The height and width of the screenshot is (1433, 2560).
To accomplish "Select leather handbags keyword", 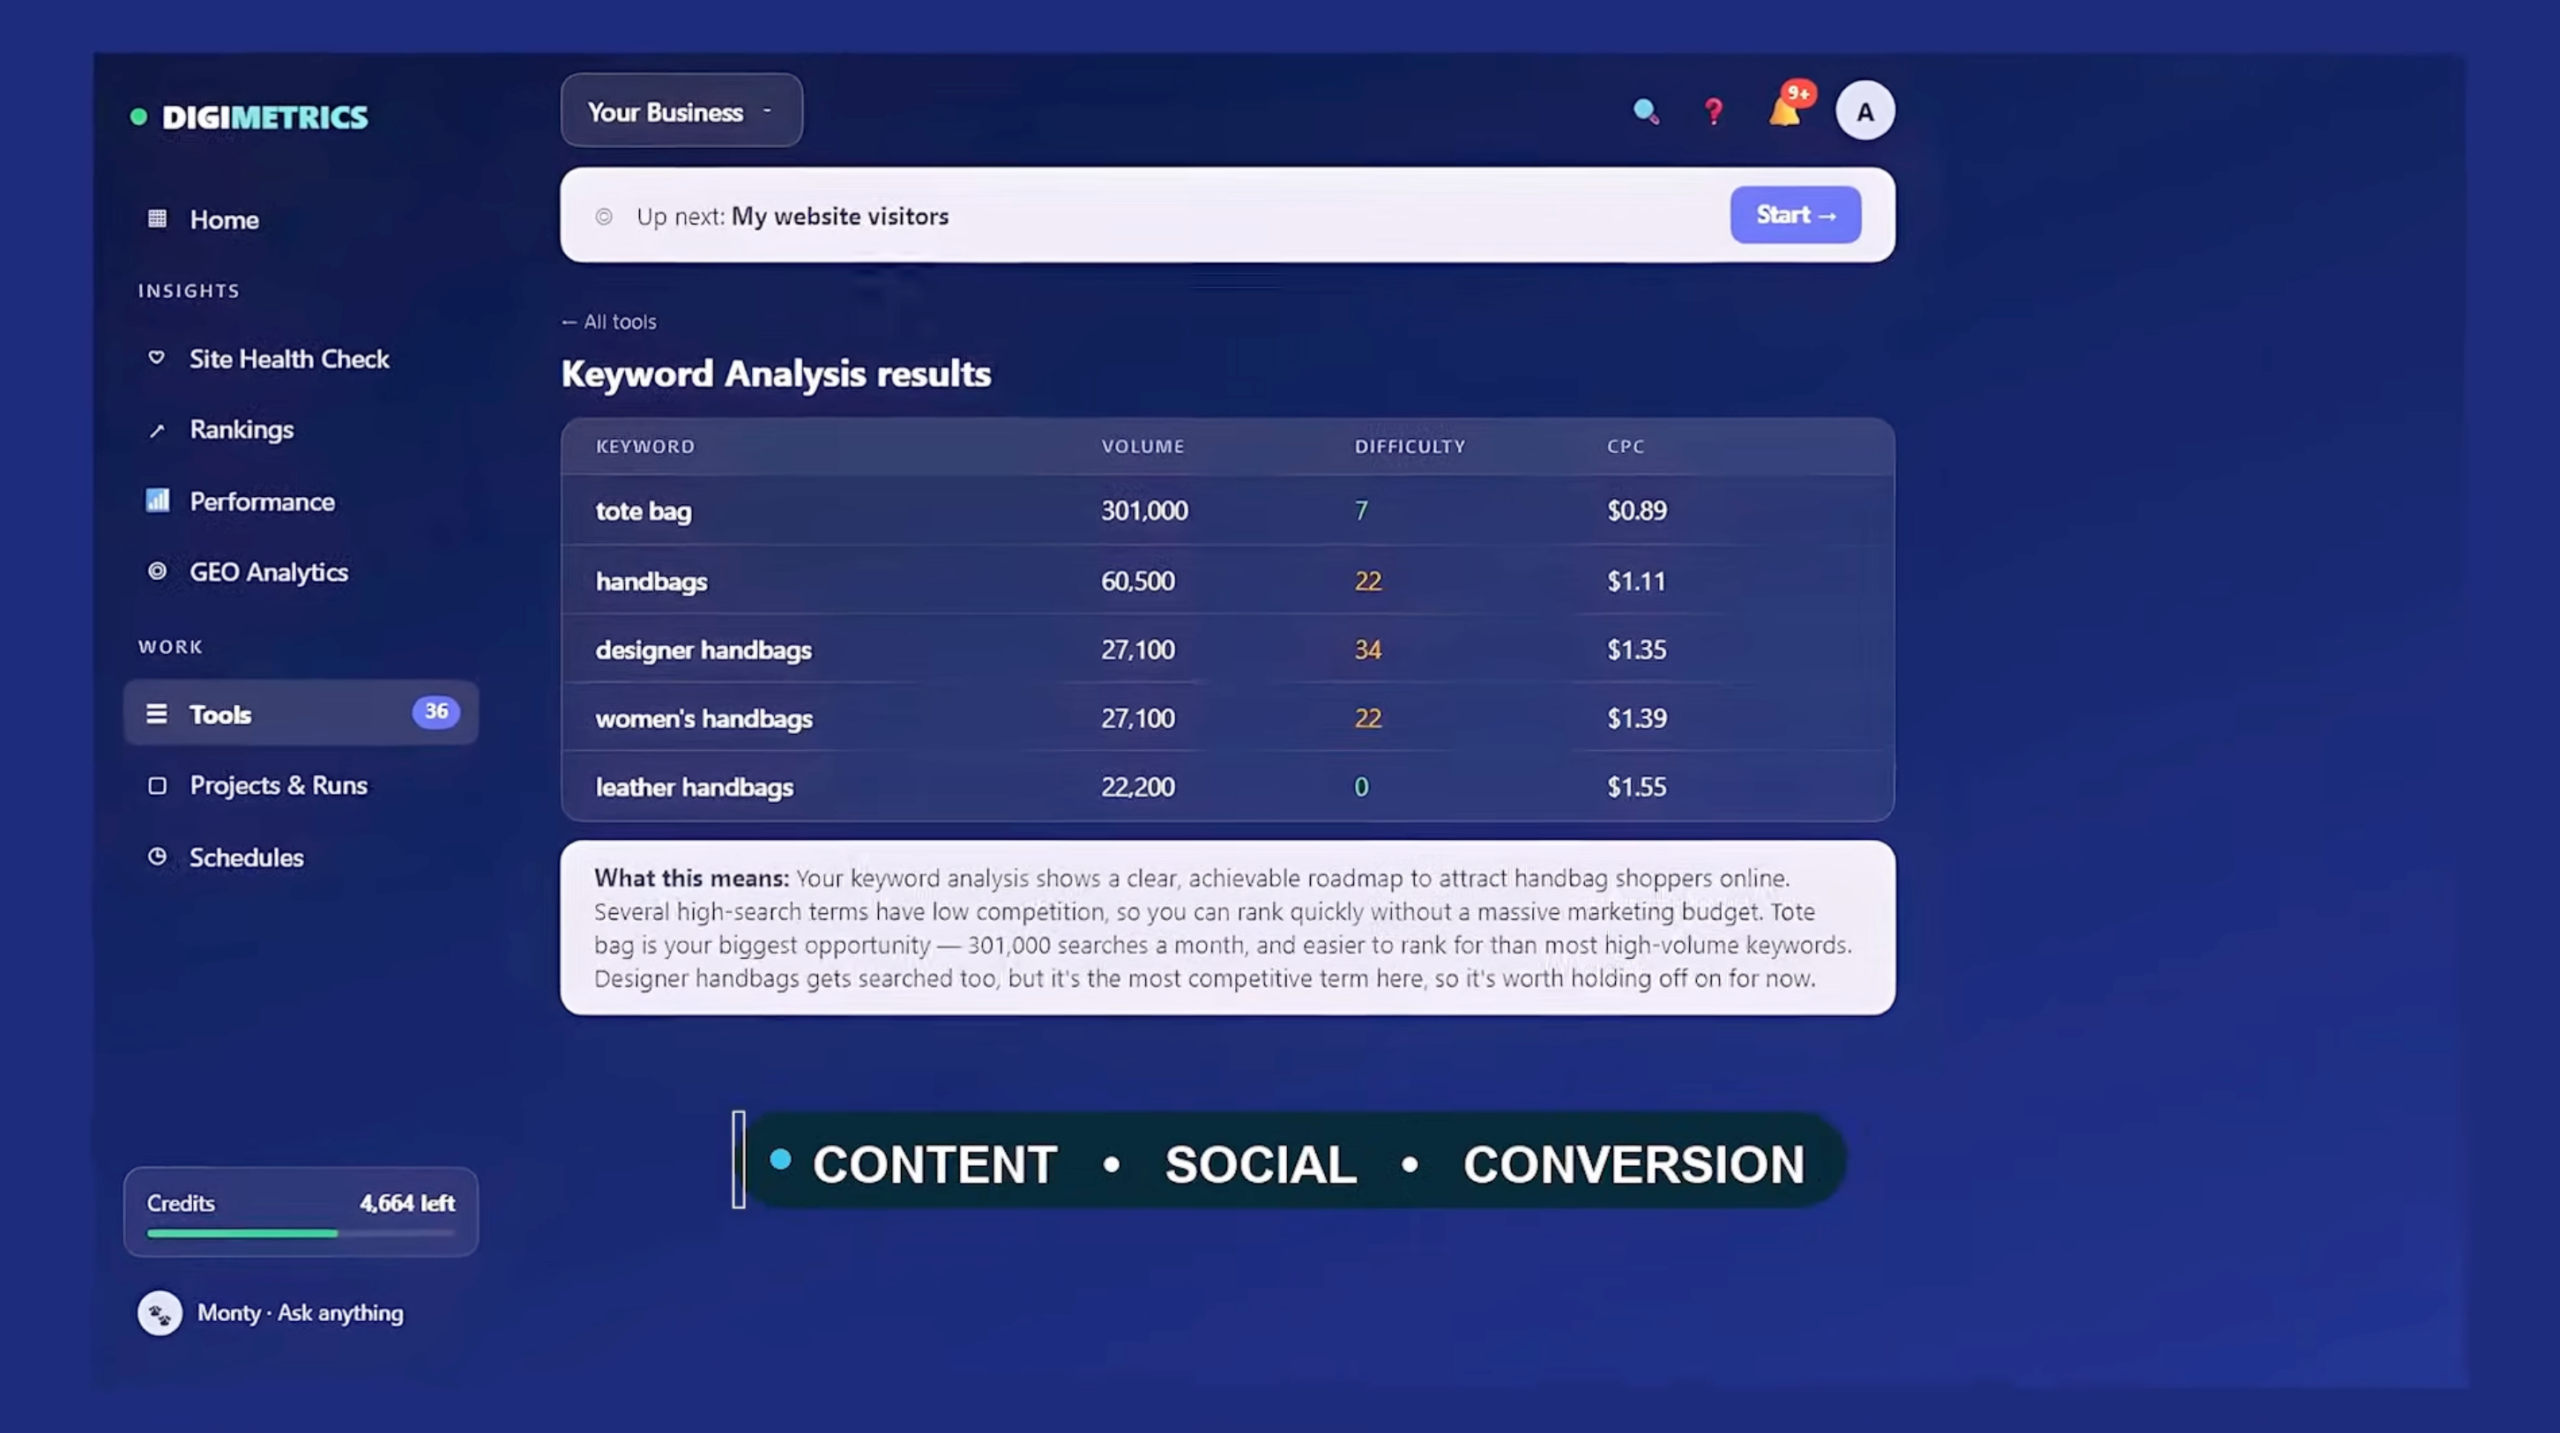I will 694,787.
